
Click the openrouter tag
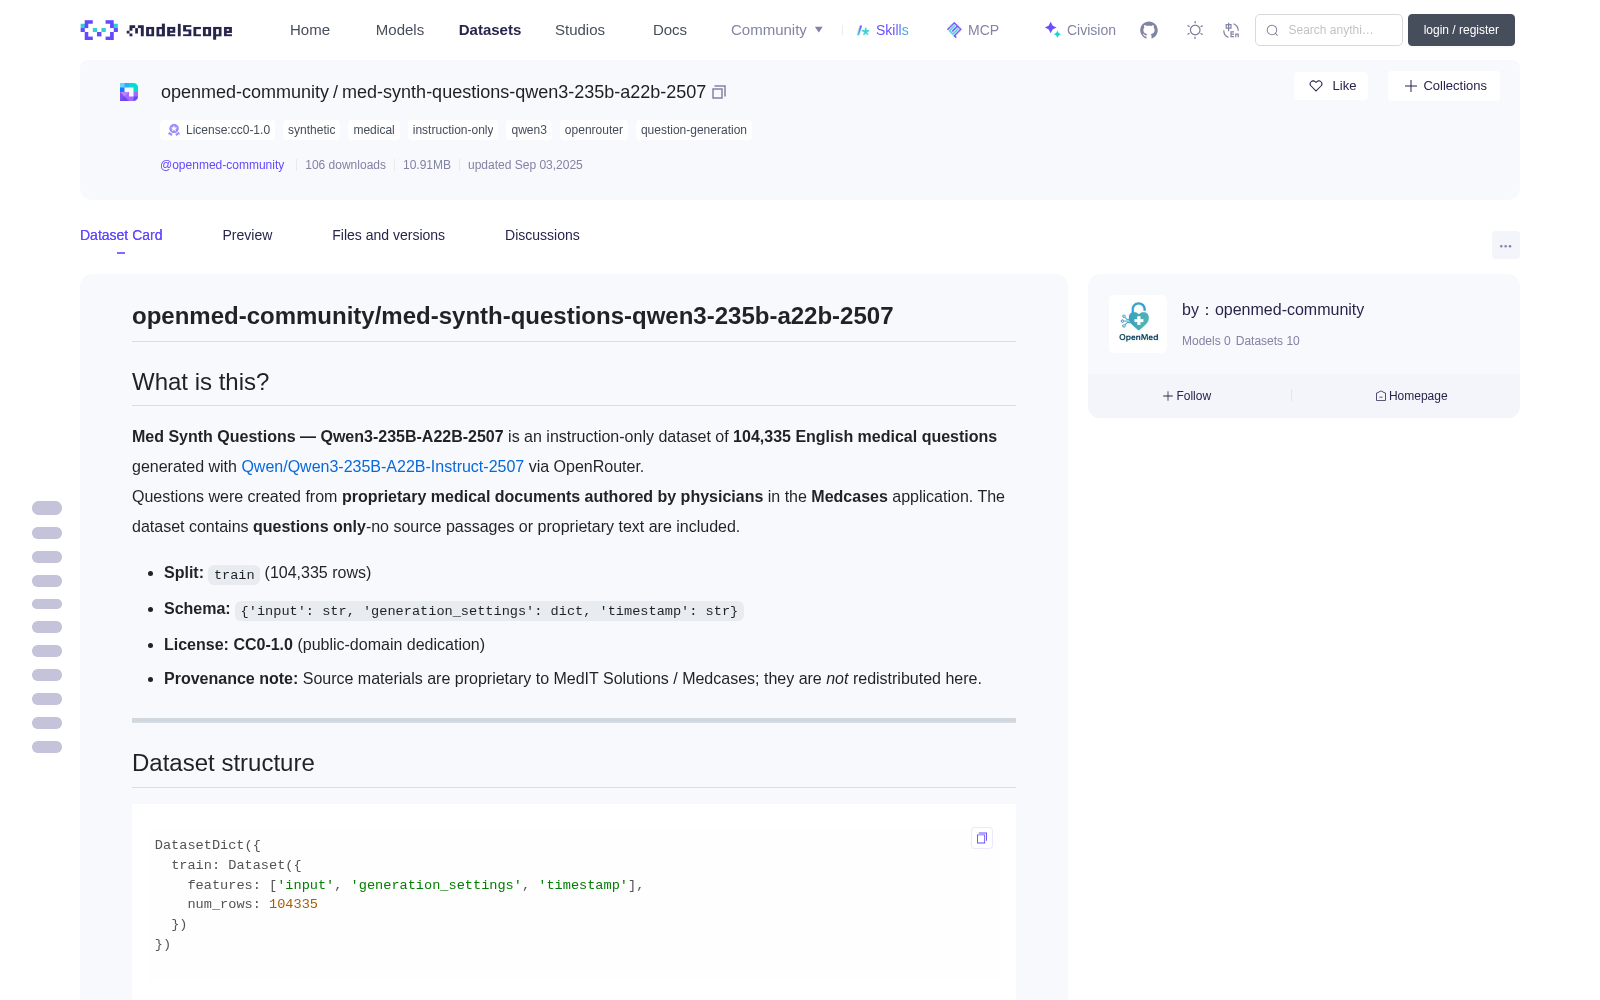tap(594, 130)
